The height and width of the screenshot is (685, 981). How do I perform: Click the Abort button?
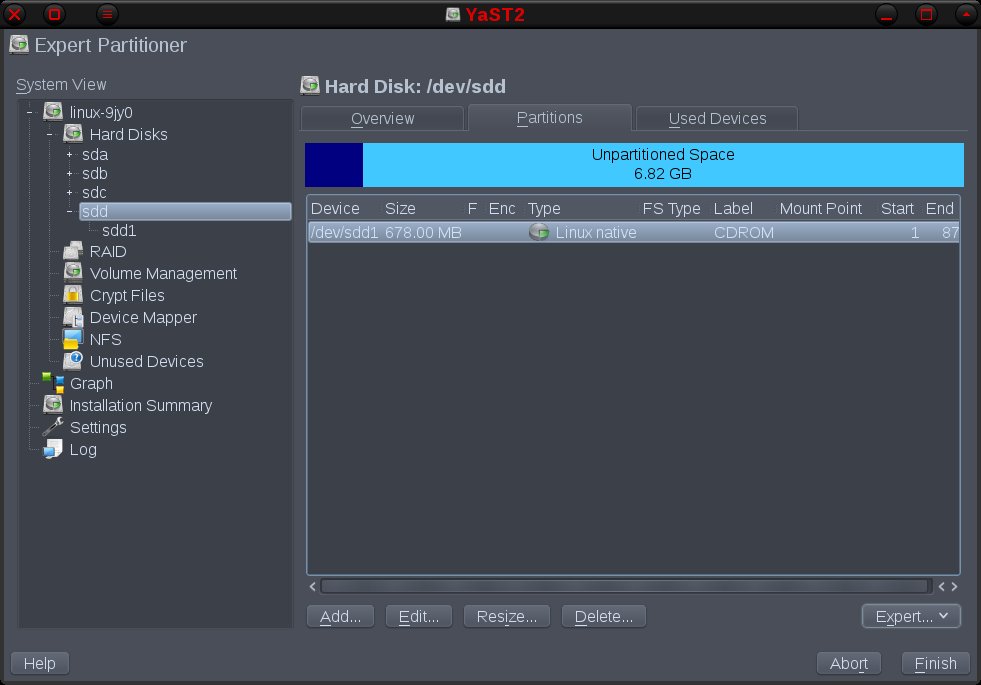point(848,663)
